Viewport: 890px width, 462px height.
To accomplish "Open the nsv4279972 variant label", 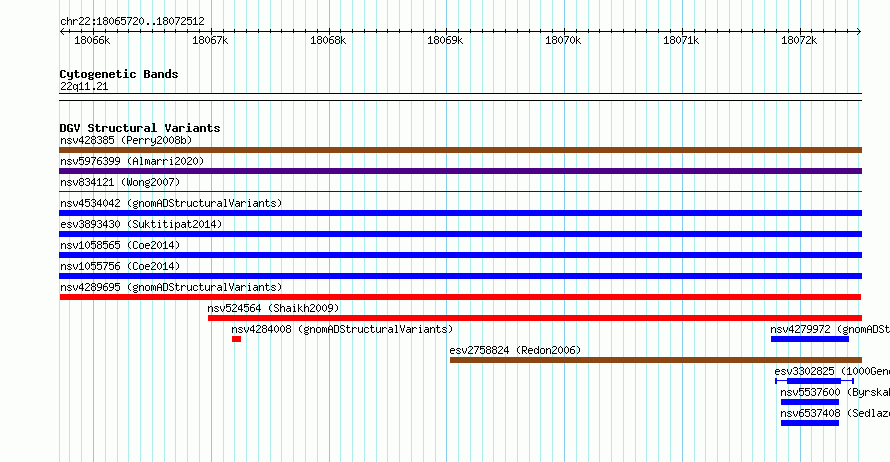I will pos(830,329).
